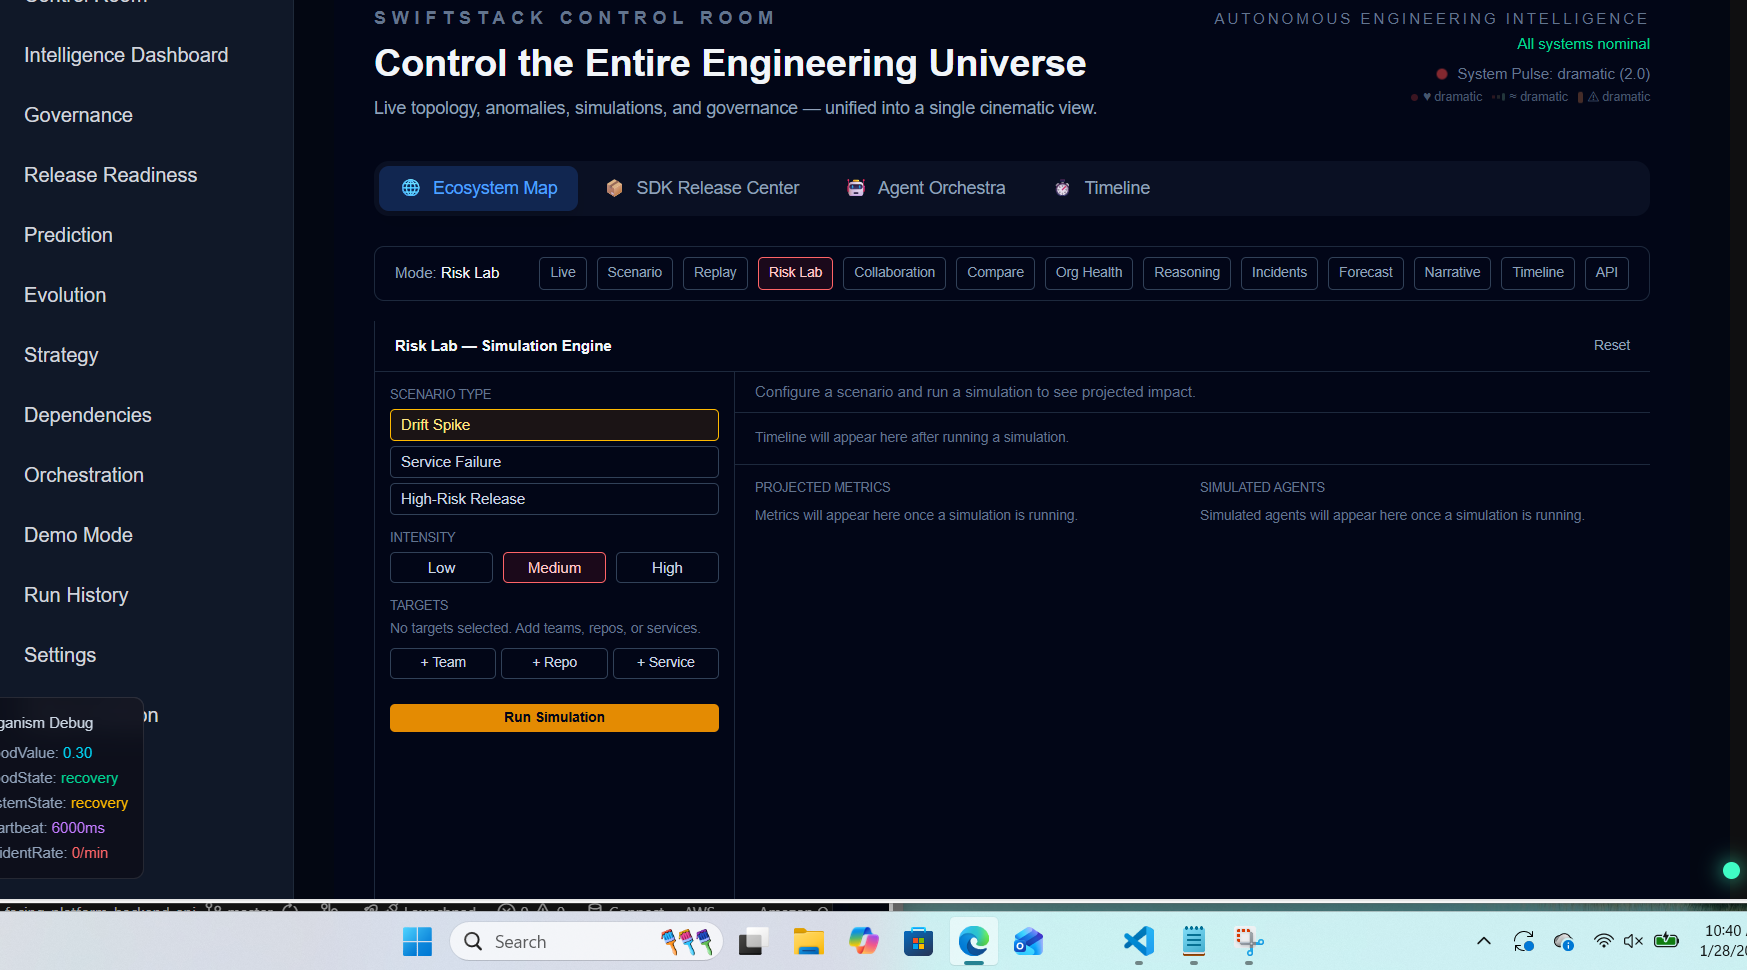Select the Service Failure scenario type
The image size is (1747, 970).
pos(554,462)
